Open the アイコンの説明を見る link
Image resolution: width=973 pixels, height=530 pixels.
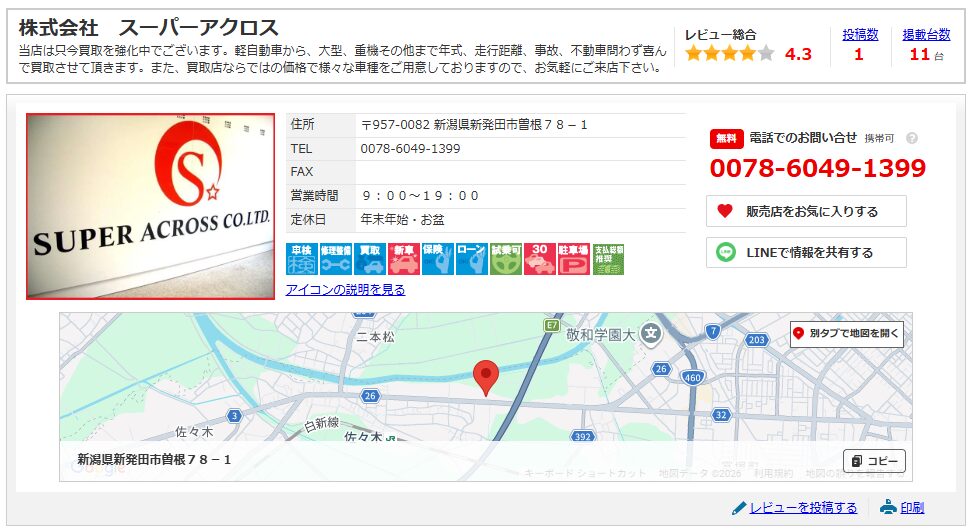tap(345, 290)
